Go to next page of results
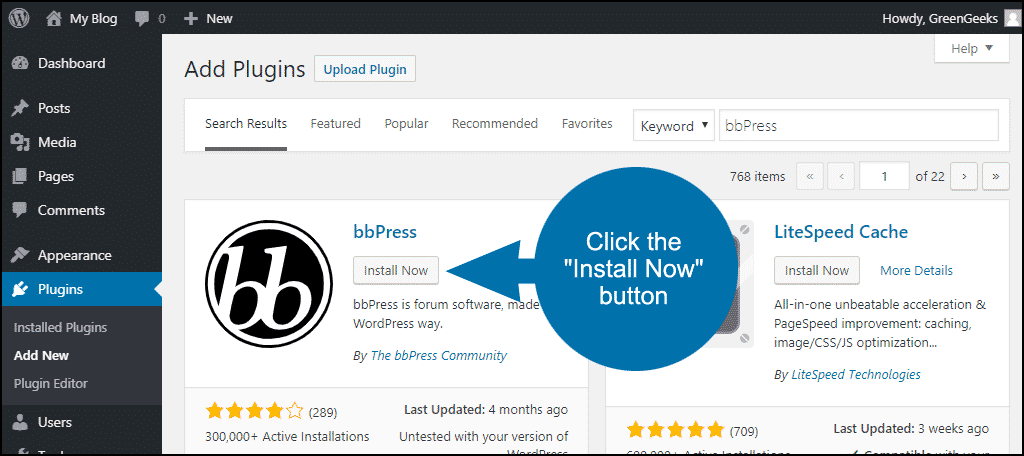 [964, 176]
